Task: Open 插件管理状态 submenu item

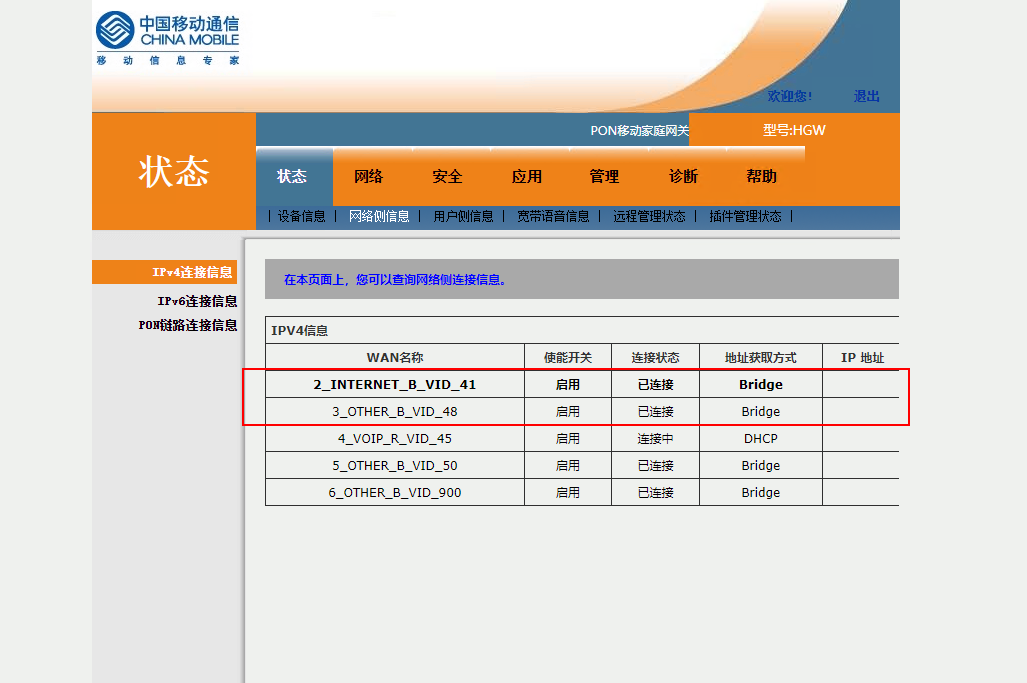Action: click(745, 216)
